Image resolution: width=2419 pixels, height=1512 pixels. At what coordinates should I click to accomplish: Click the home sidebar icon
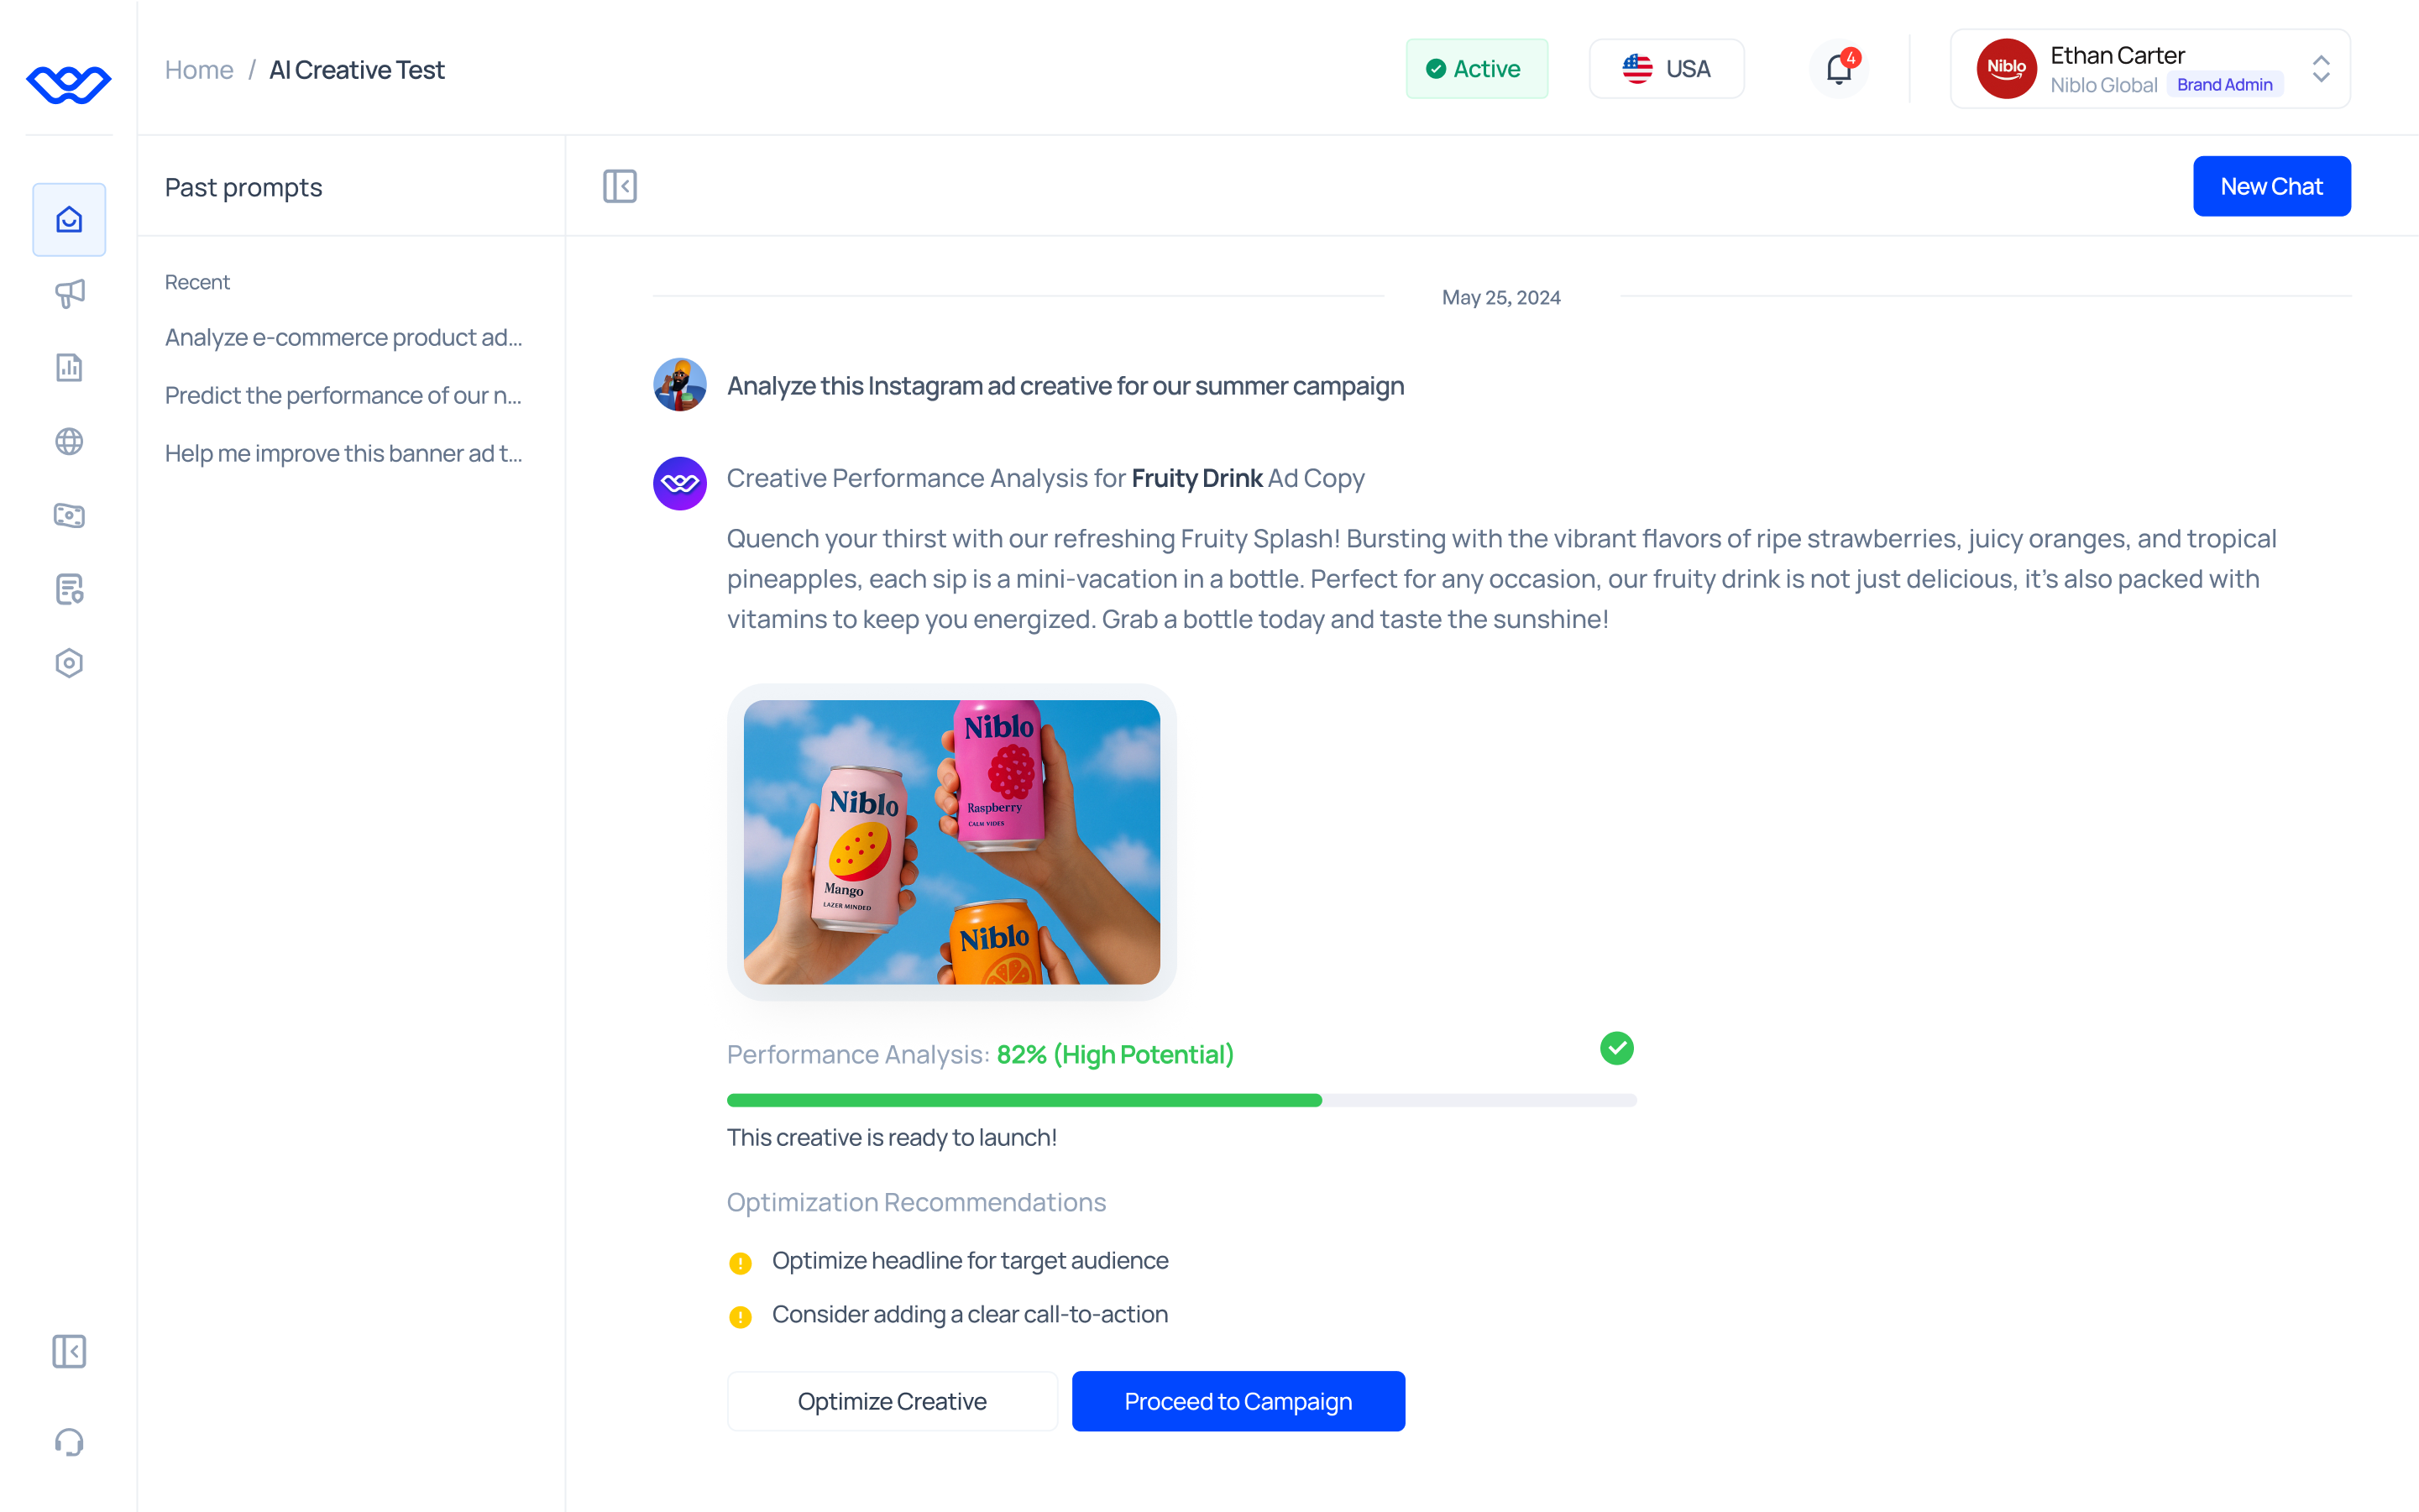click(x=69, y=219)
